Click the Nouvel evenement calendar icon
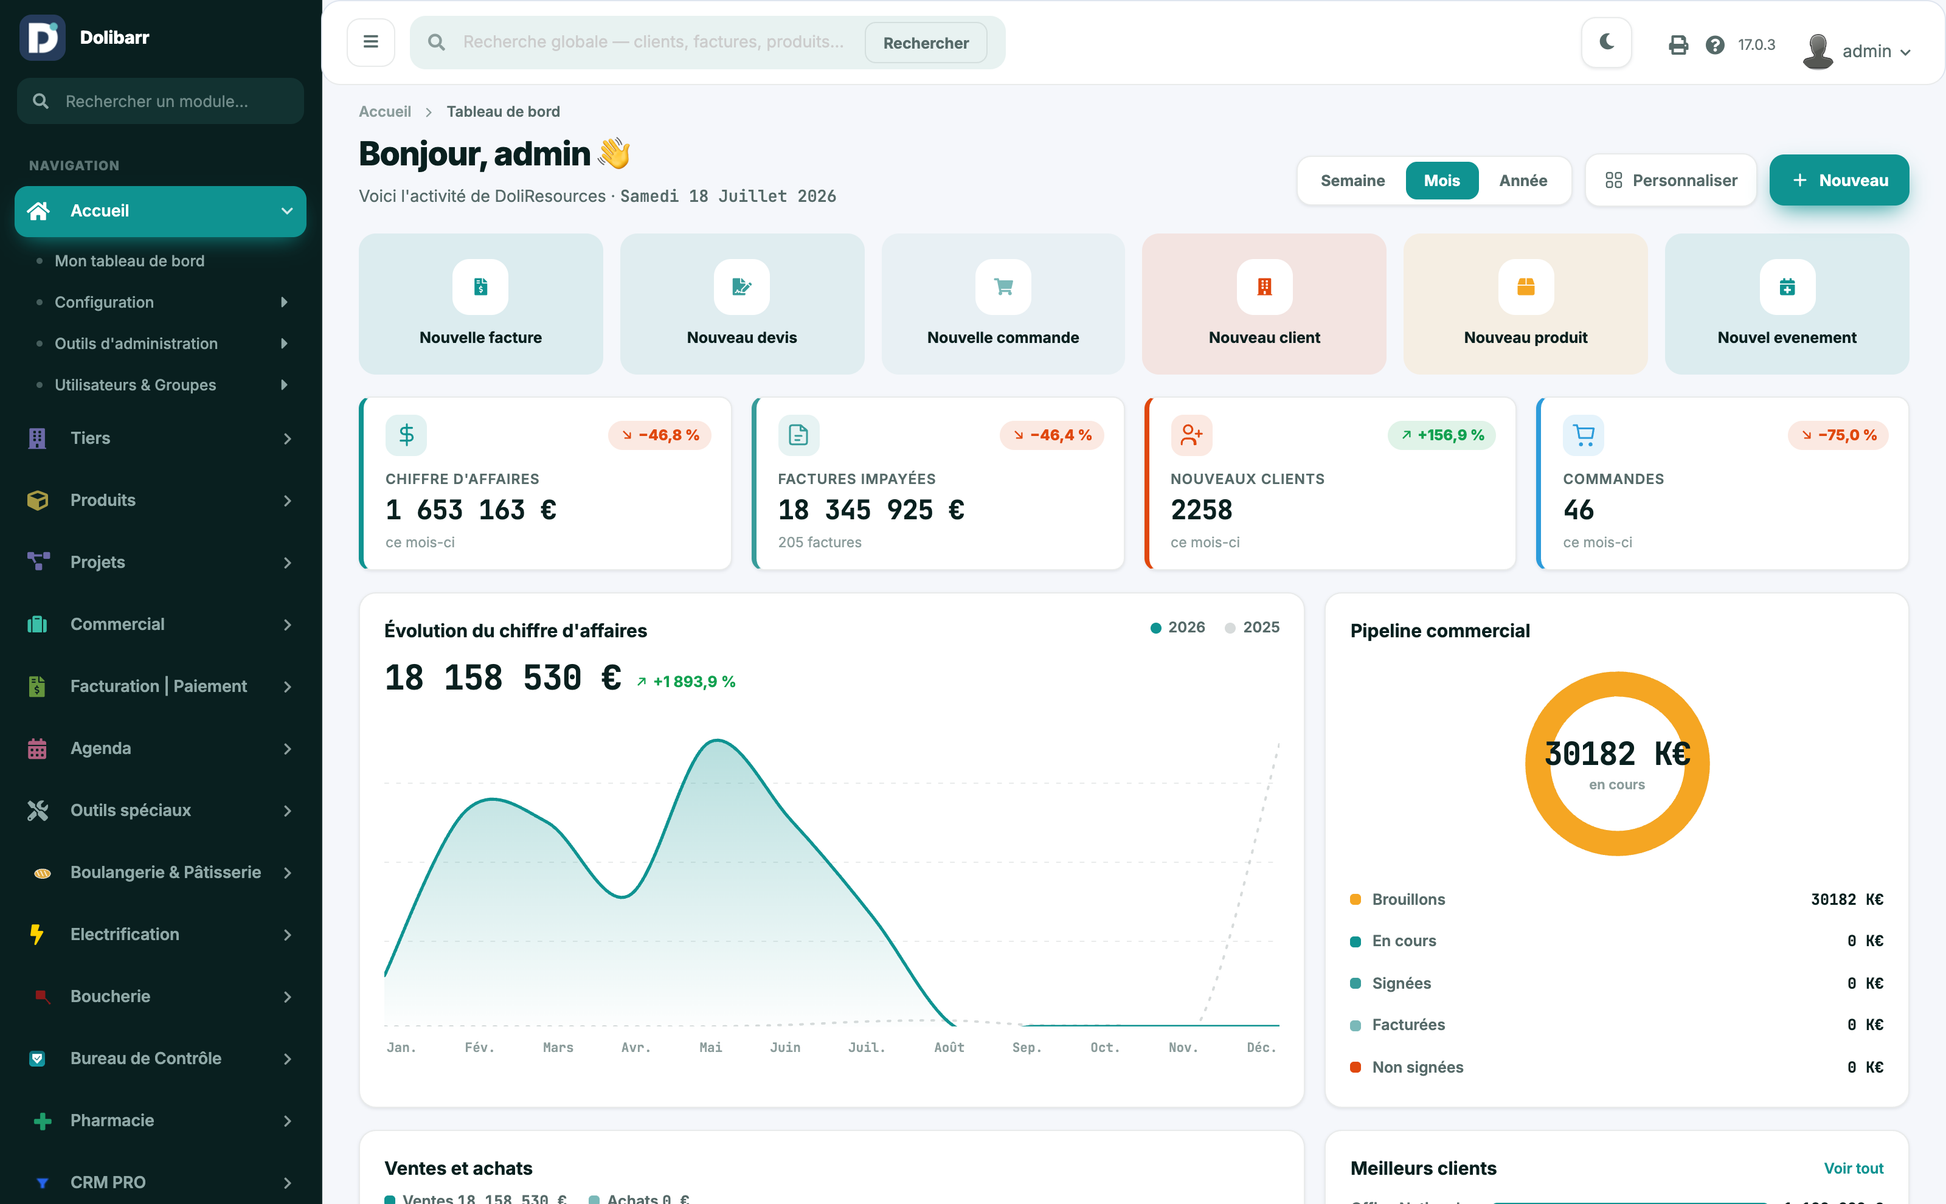This screenshot has height=1204, width=1946. [1787, 287]
